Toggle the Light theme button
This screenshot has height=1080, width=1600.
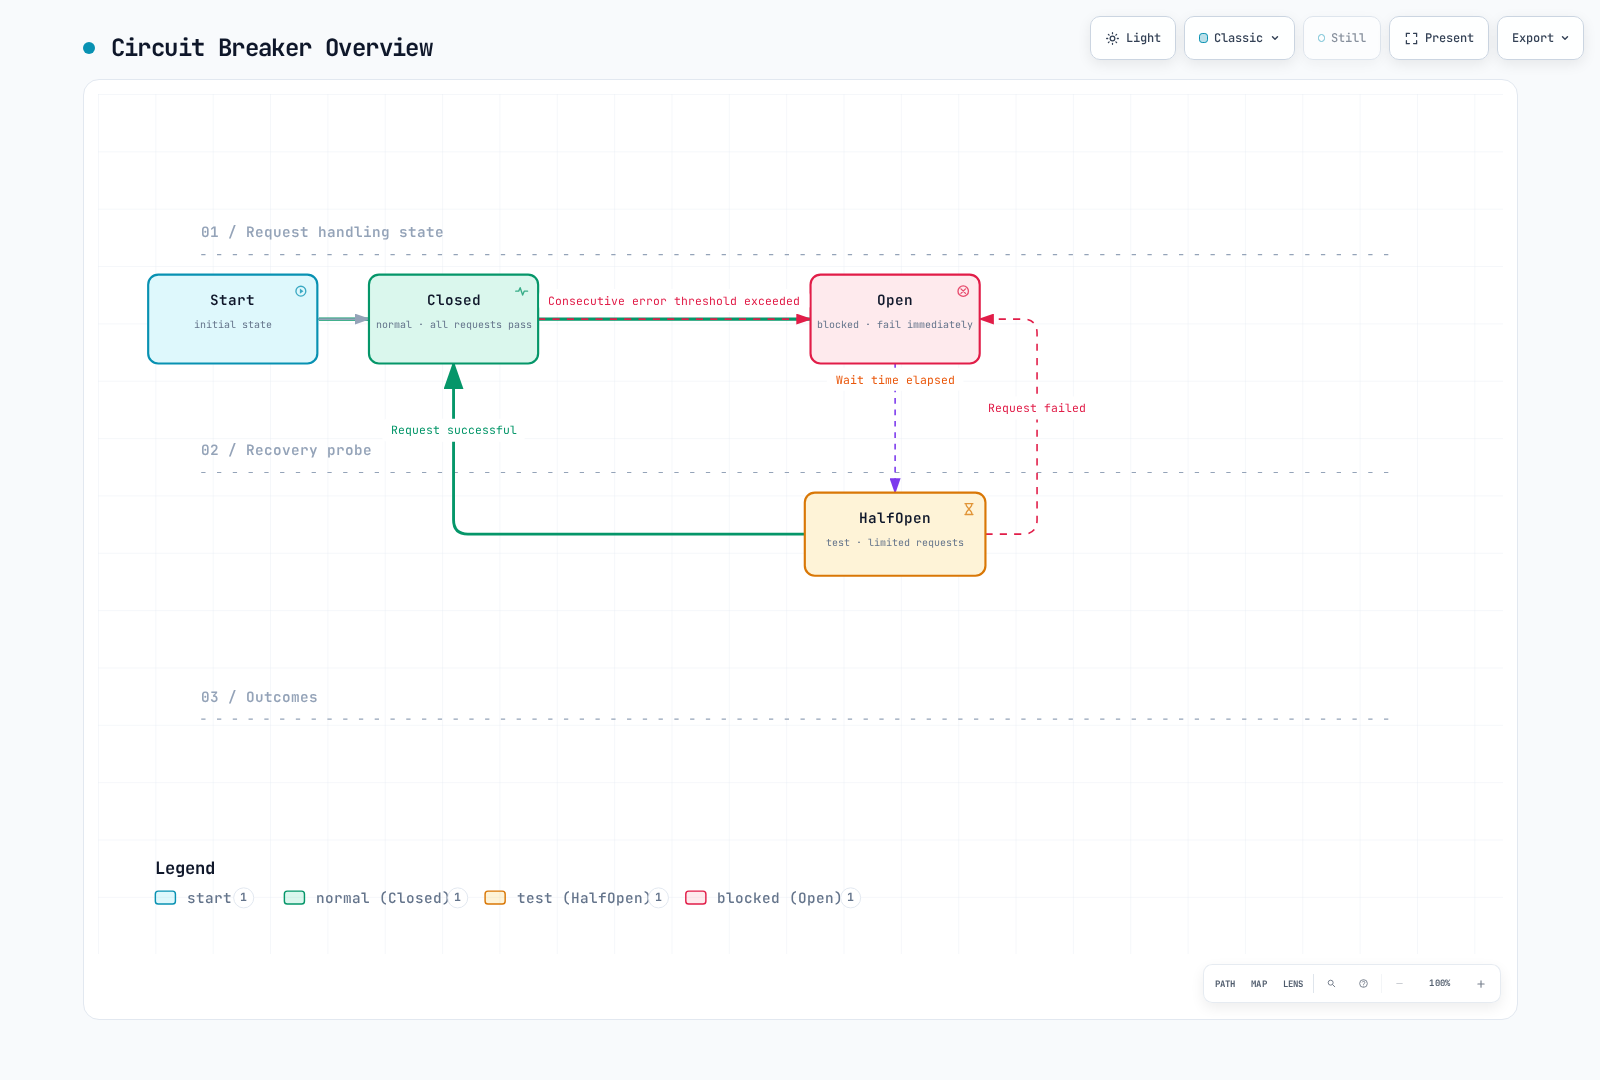tap(1133, 38)
